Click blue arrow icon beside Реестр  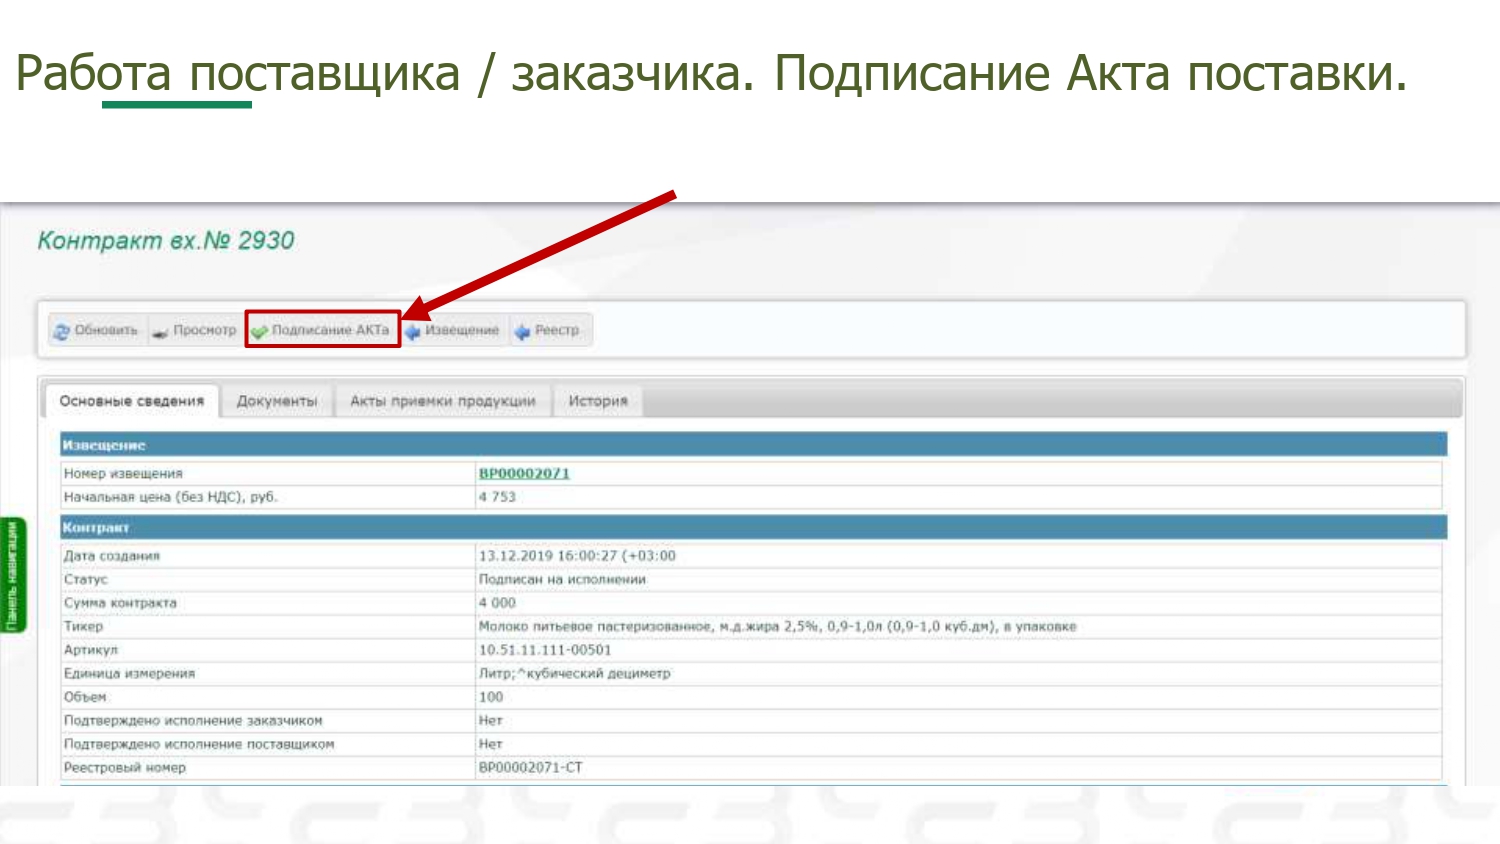coord(522,331)
